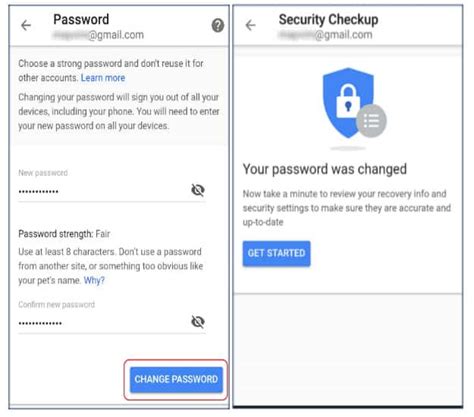Show the new password characters

198,190
